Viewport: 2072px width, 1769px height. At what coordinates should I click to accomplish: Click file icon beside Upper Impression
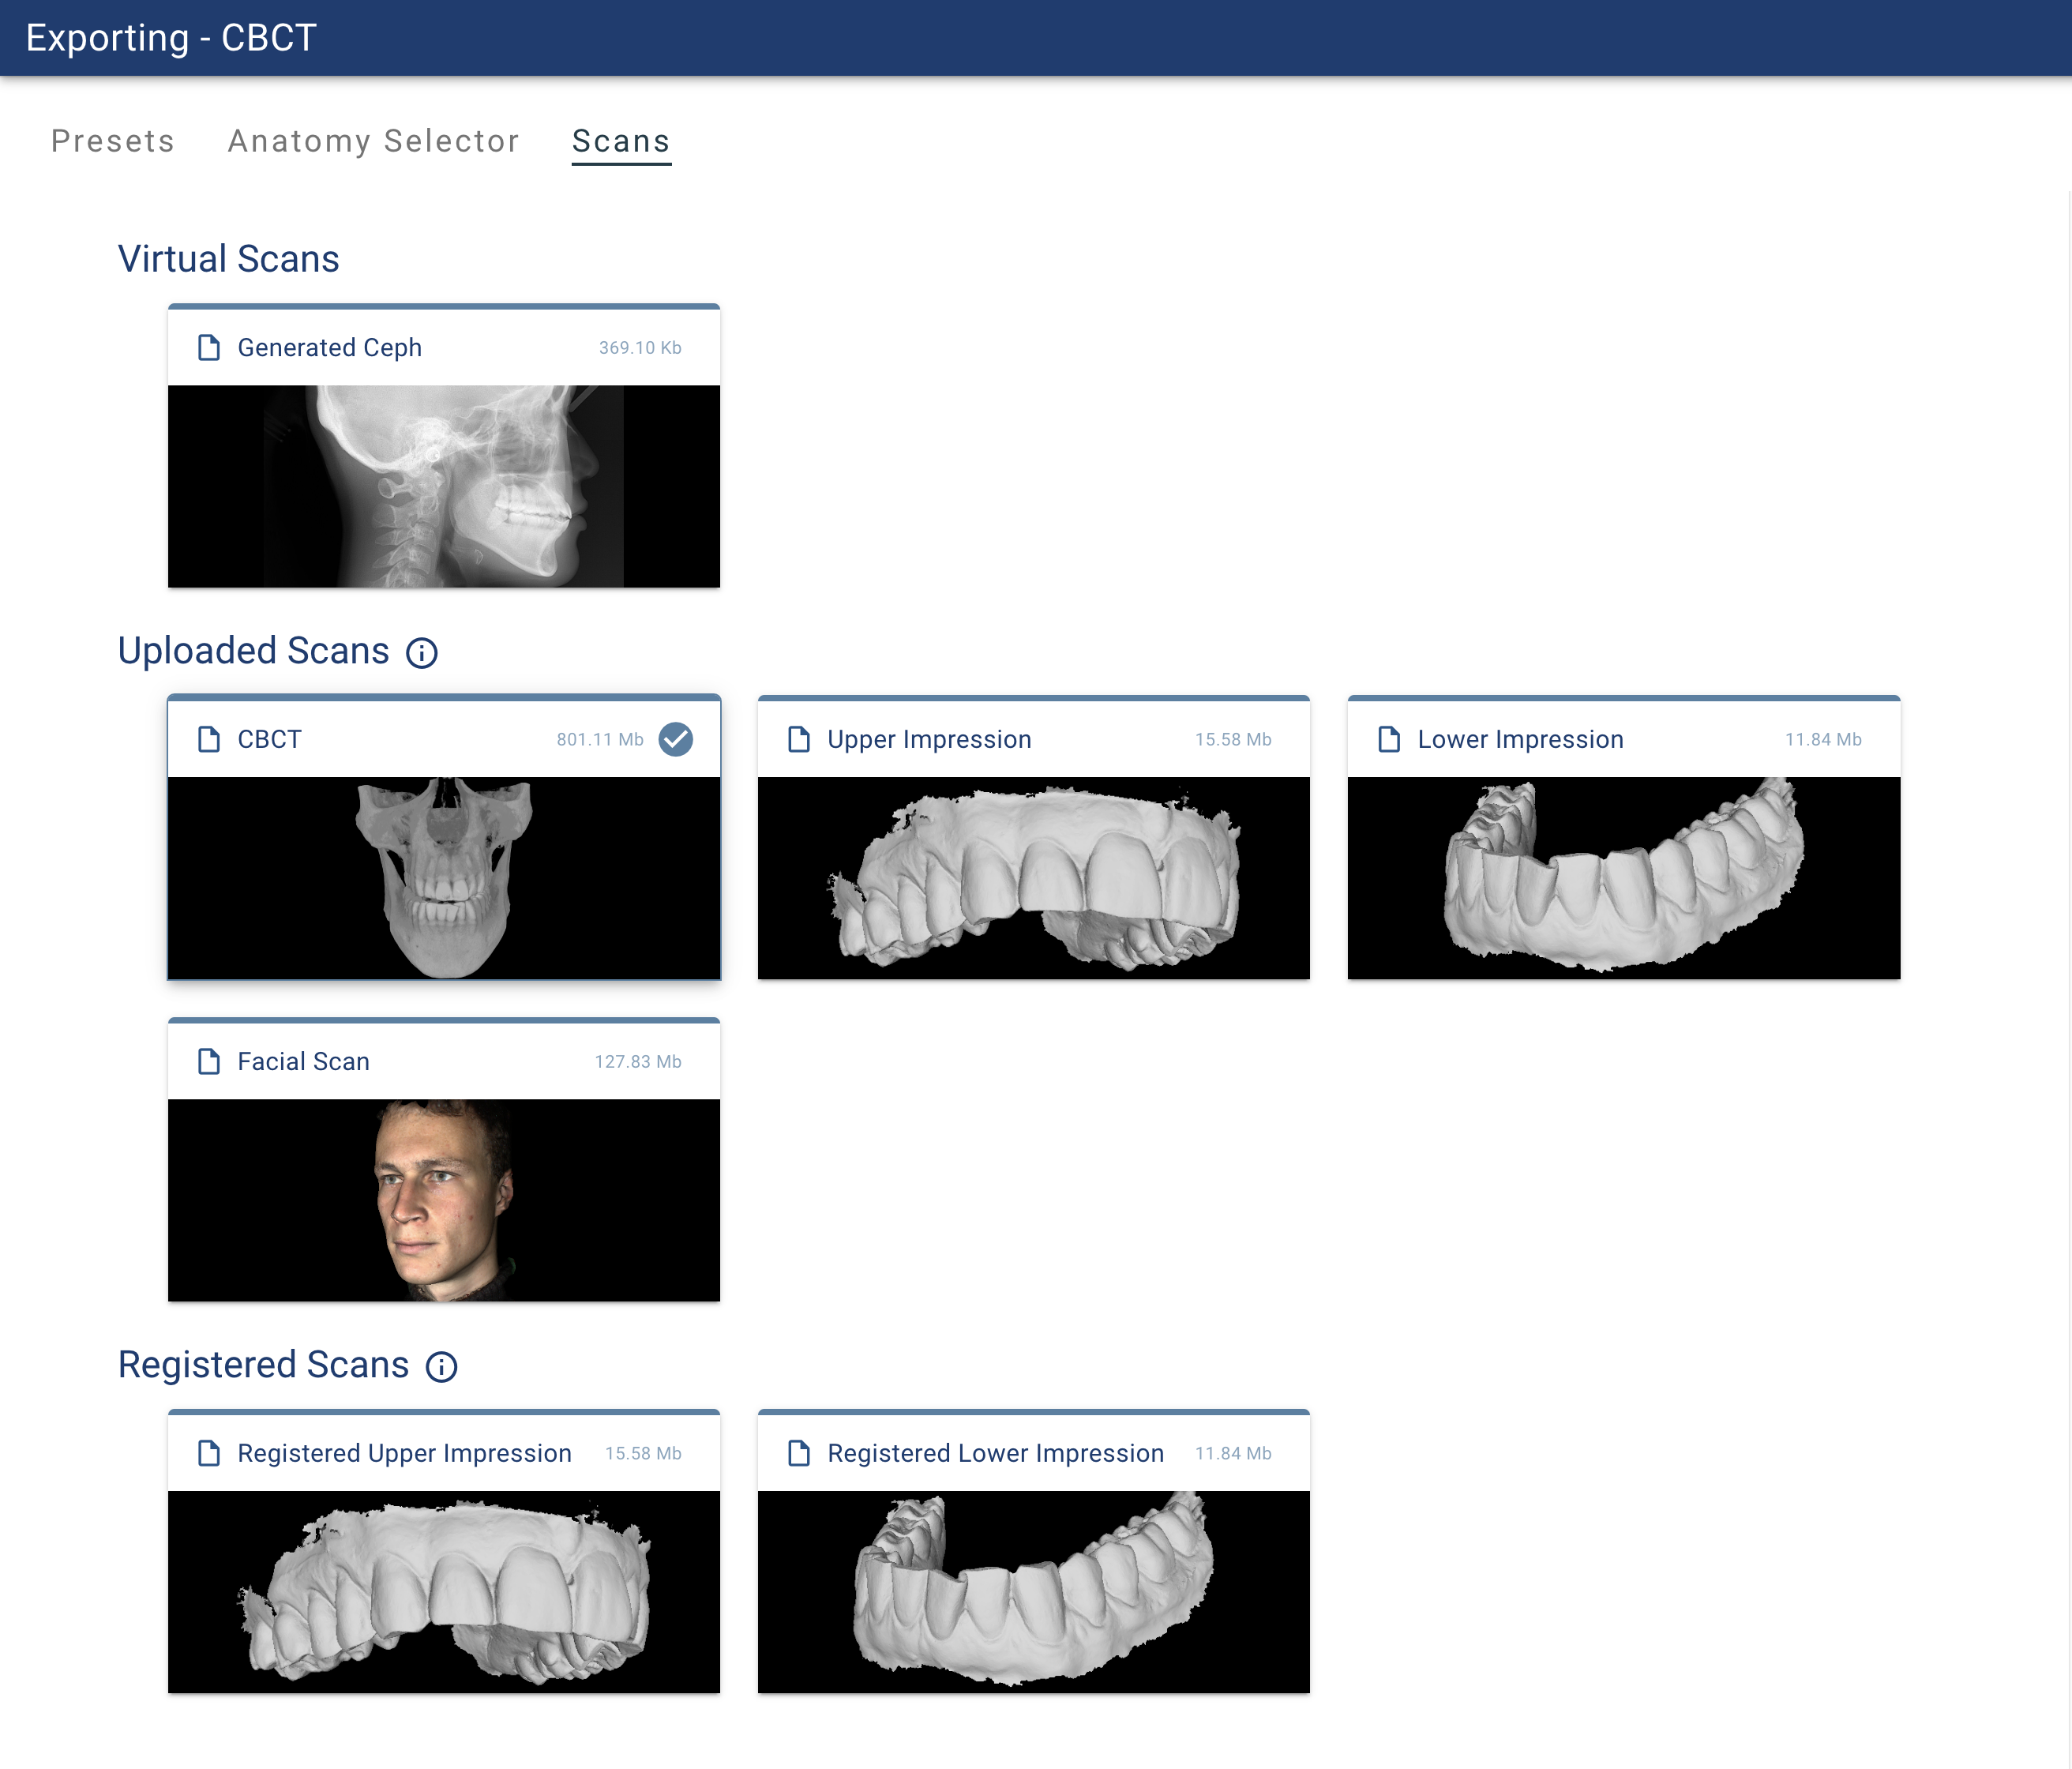click(799, 740)
